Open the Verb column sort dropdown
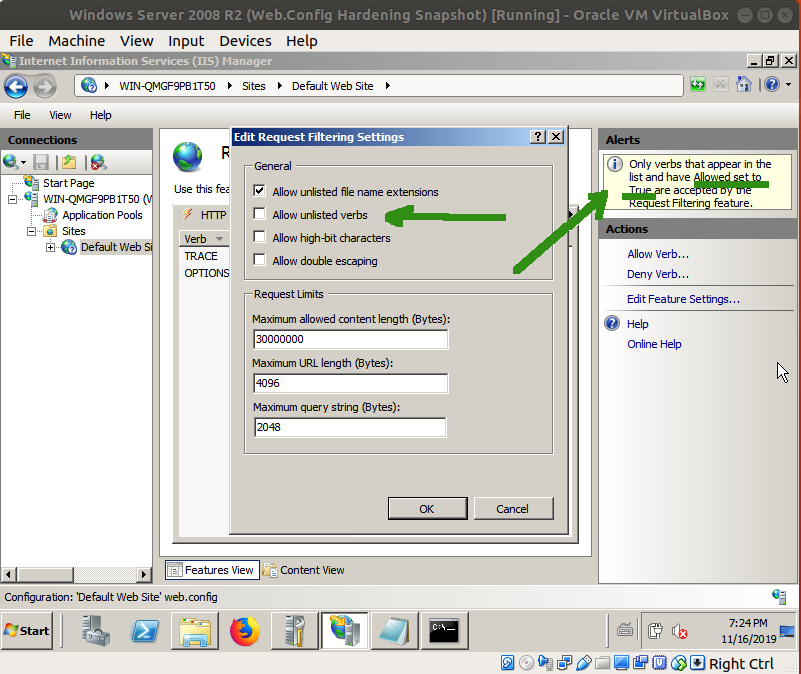Viewport: 801px width, 674px height. pos(219,239)
